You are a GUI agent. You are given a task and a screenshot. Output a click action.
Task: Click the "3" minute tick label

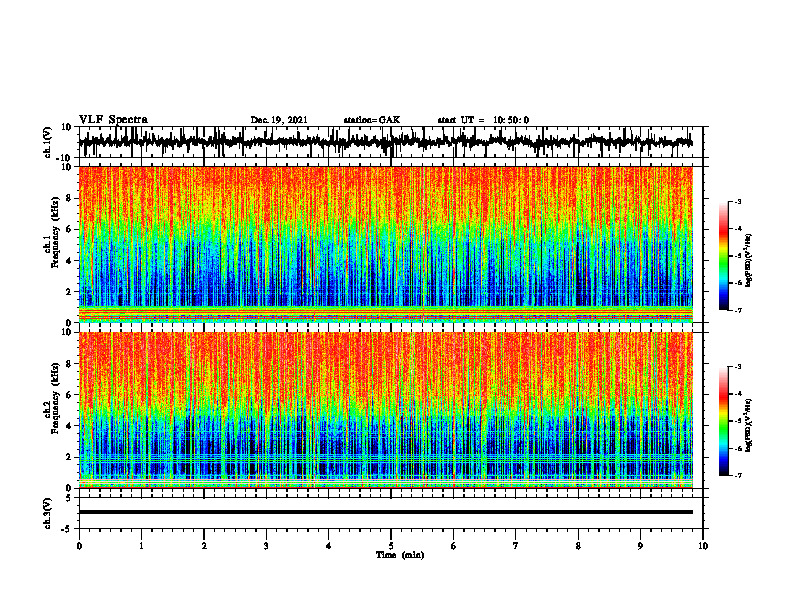[x=266, y=546]
